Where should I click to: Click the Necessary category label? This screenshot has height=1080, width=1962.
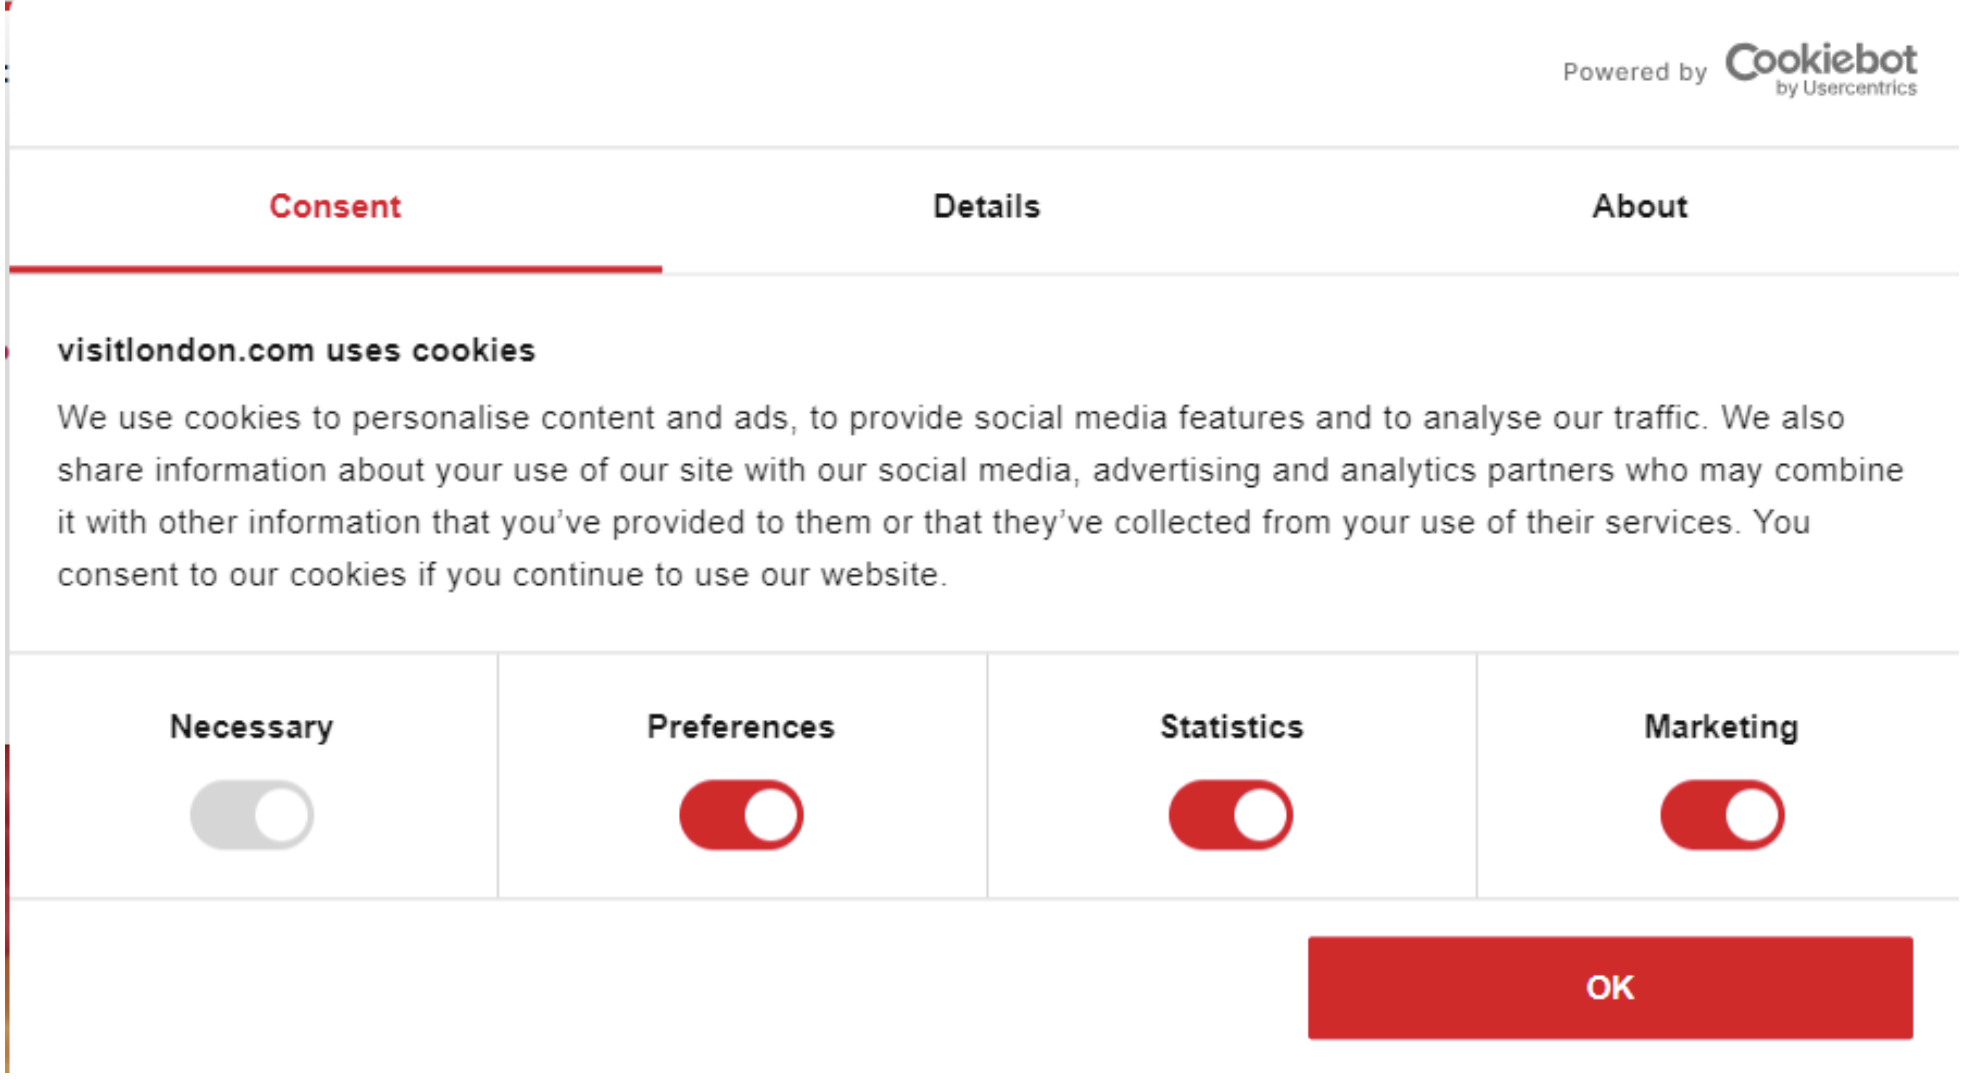click(x=251, y=726)
